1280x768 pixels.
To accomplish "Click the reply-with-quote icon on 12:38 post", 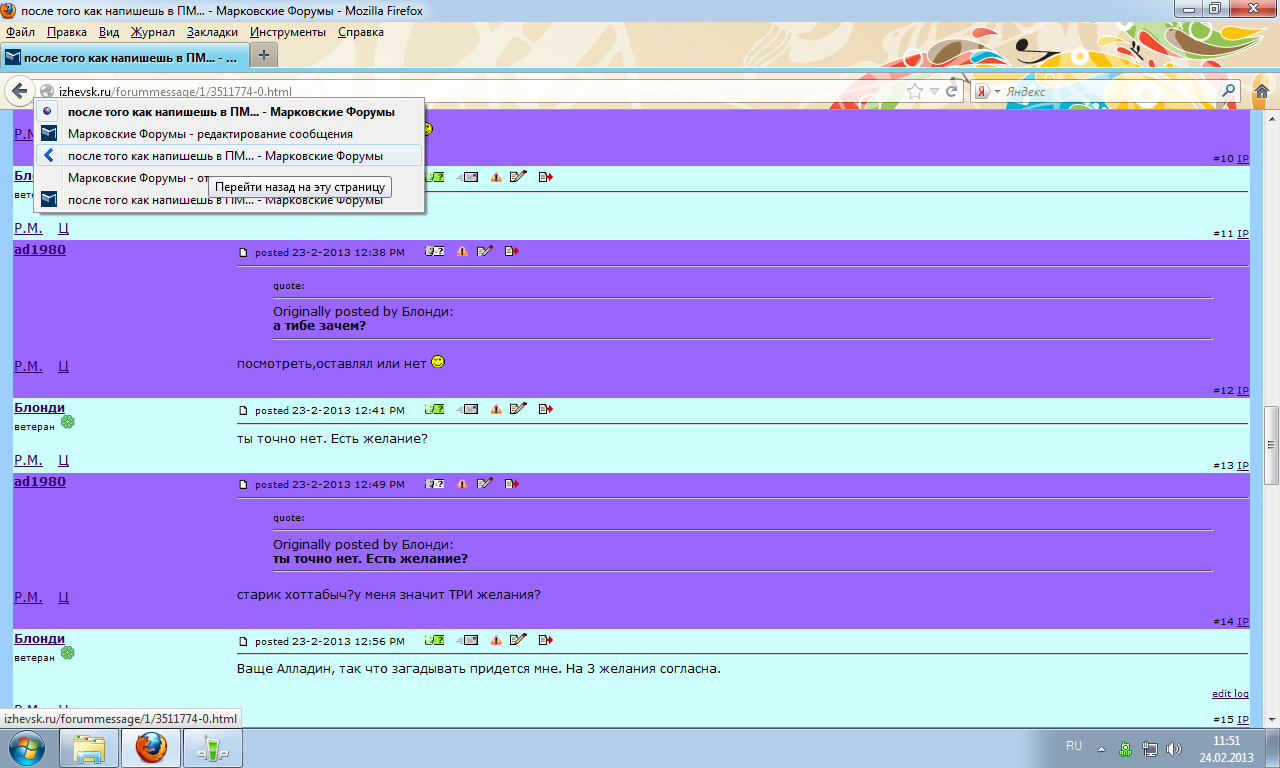I will (434, 252).
